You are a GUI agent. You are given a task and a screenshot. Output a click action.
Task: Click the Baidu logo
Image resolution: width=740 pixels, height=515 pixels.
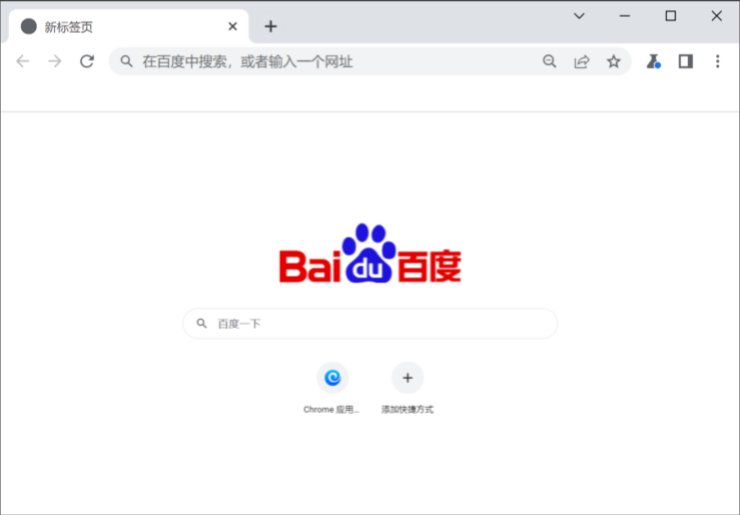click(x=370, y=253)
